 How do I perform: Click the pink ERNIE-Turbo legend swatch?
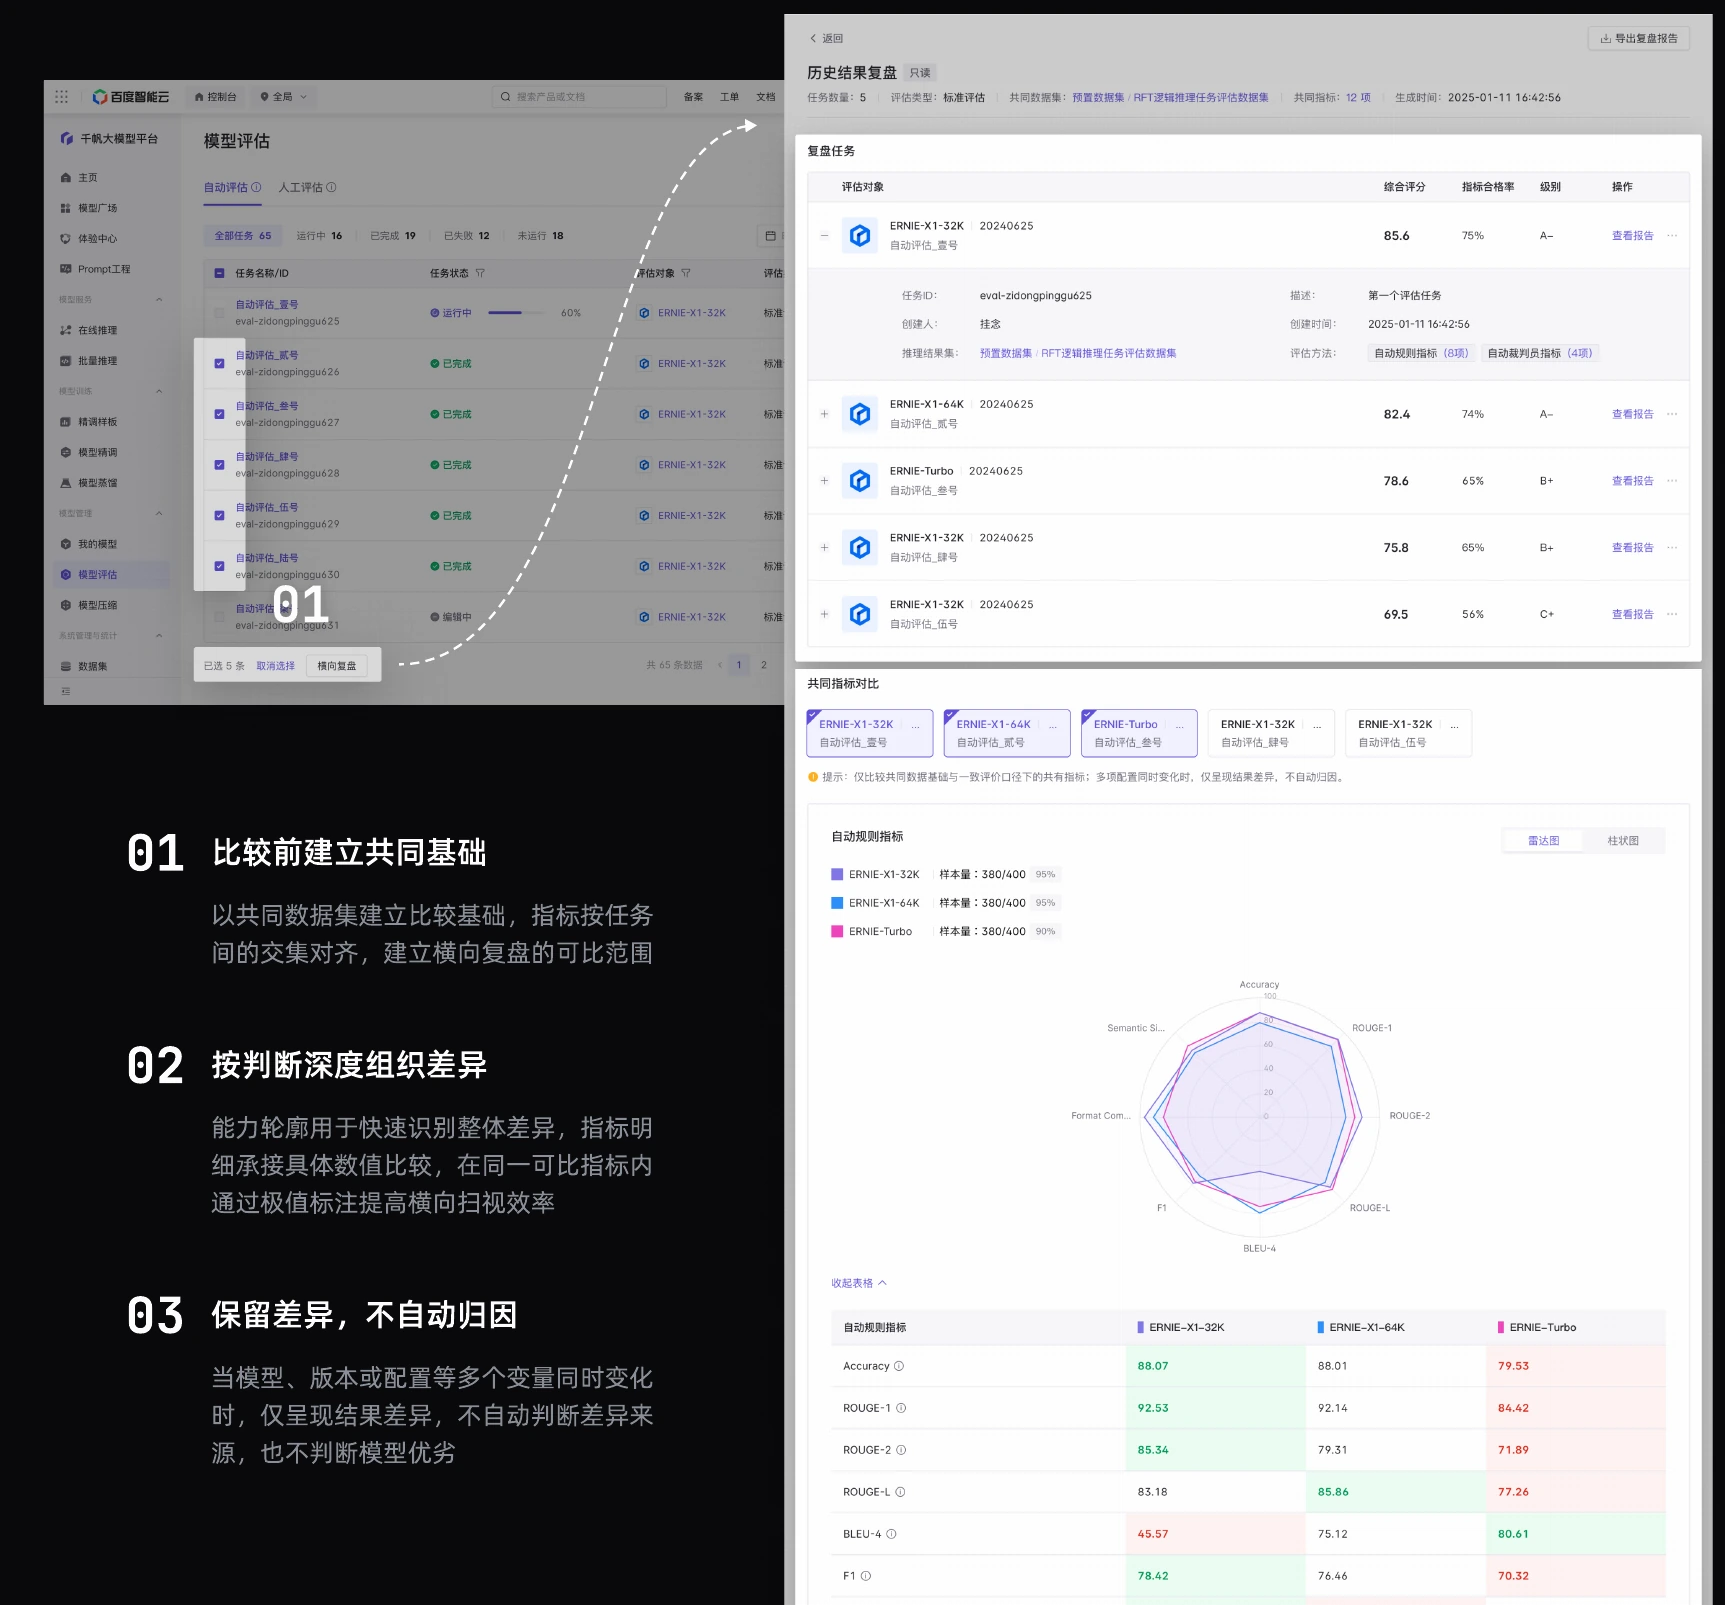(x=837, y=931)
